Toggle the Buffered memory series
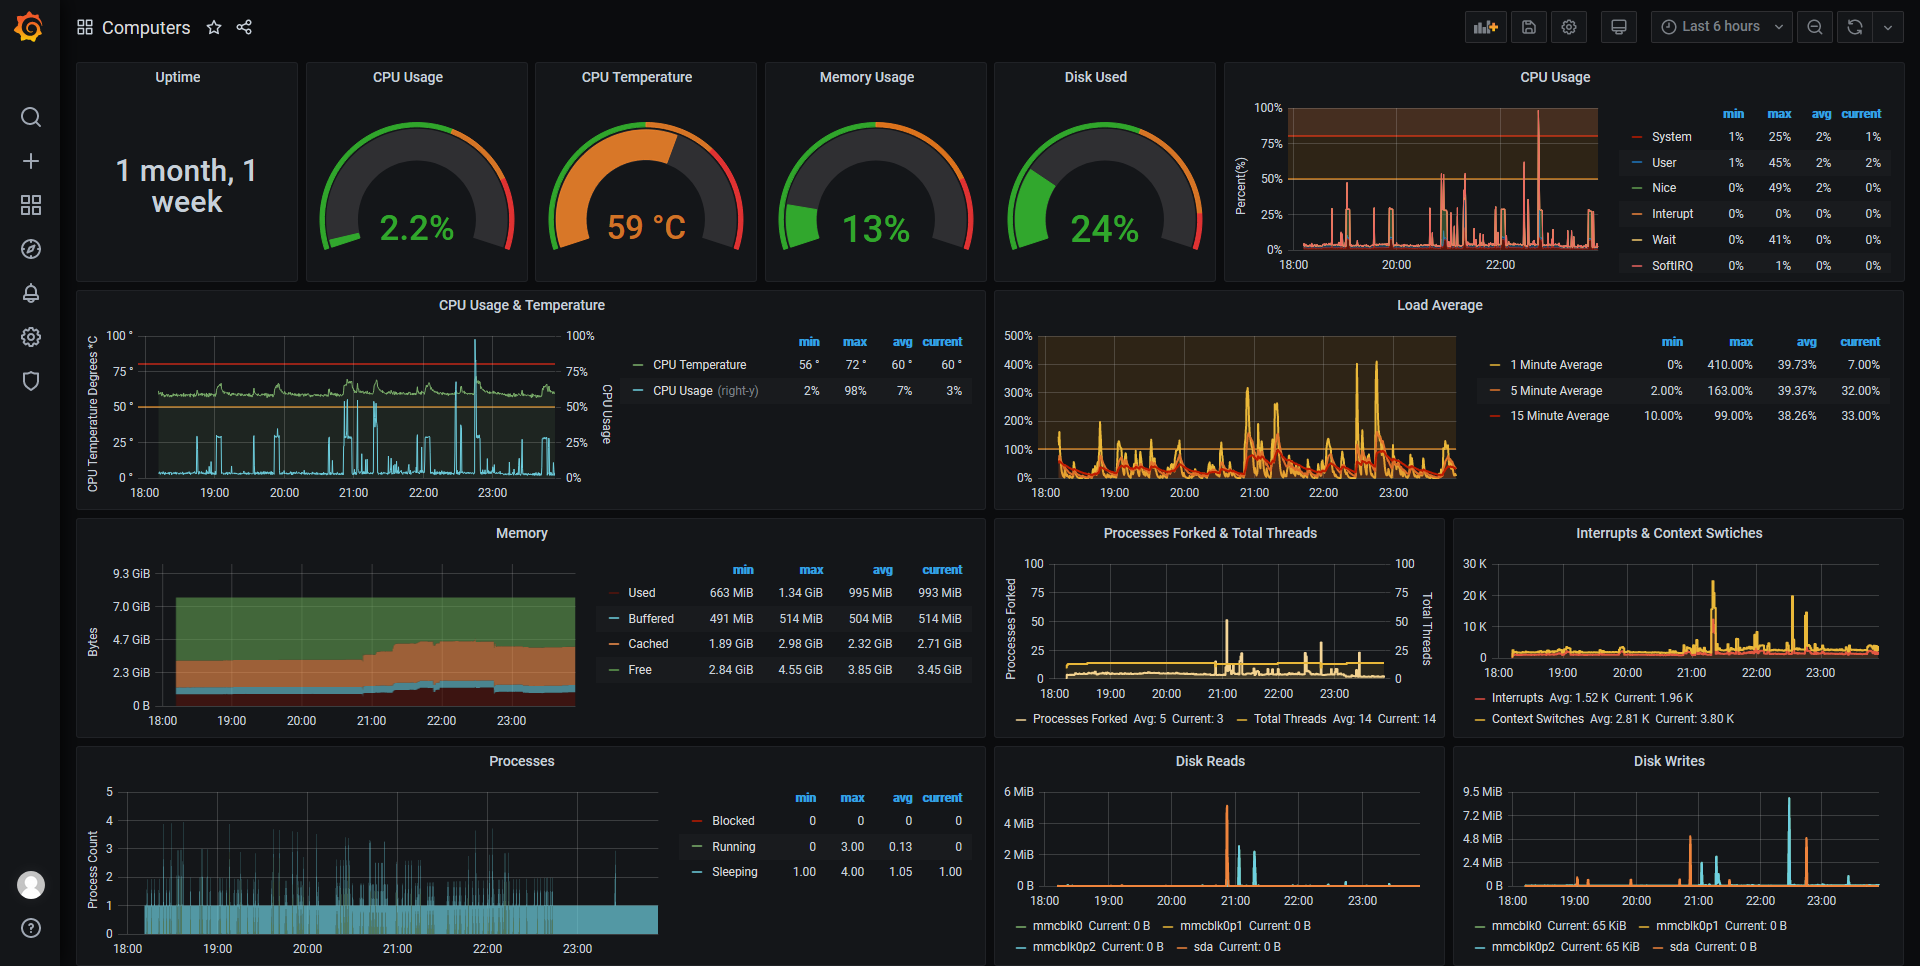 (x=651, y=619)
